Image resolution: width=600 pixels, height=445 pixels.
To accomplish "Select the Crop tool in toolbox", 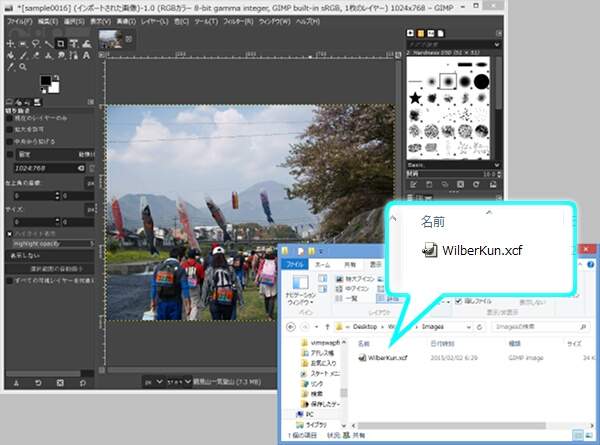I will coord(61,44).
